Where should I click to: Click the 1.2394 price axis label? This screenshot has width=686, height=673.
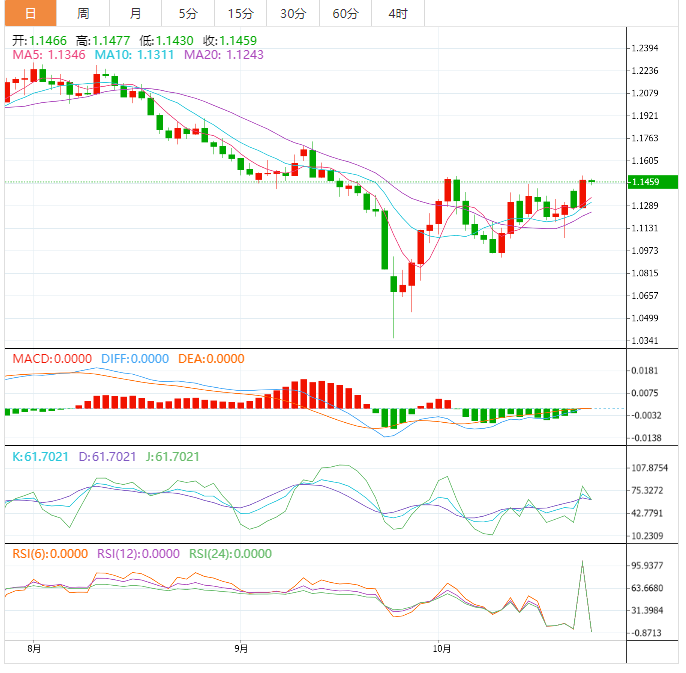tap(645, 48)
